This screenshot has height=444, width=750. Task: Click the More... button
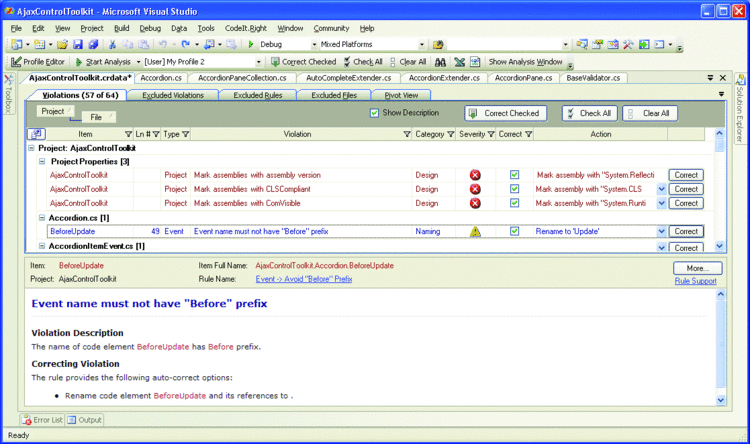pyautogui.click(x=698, y=268)
